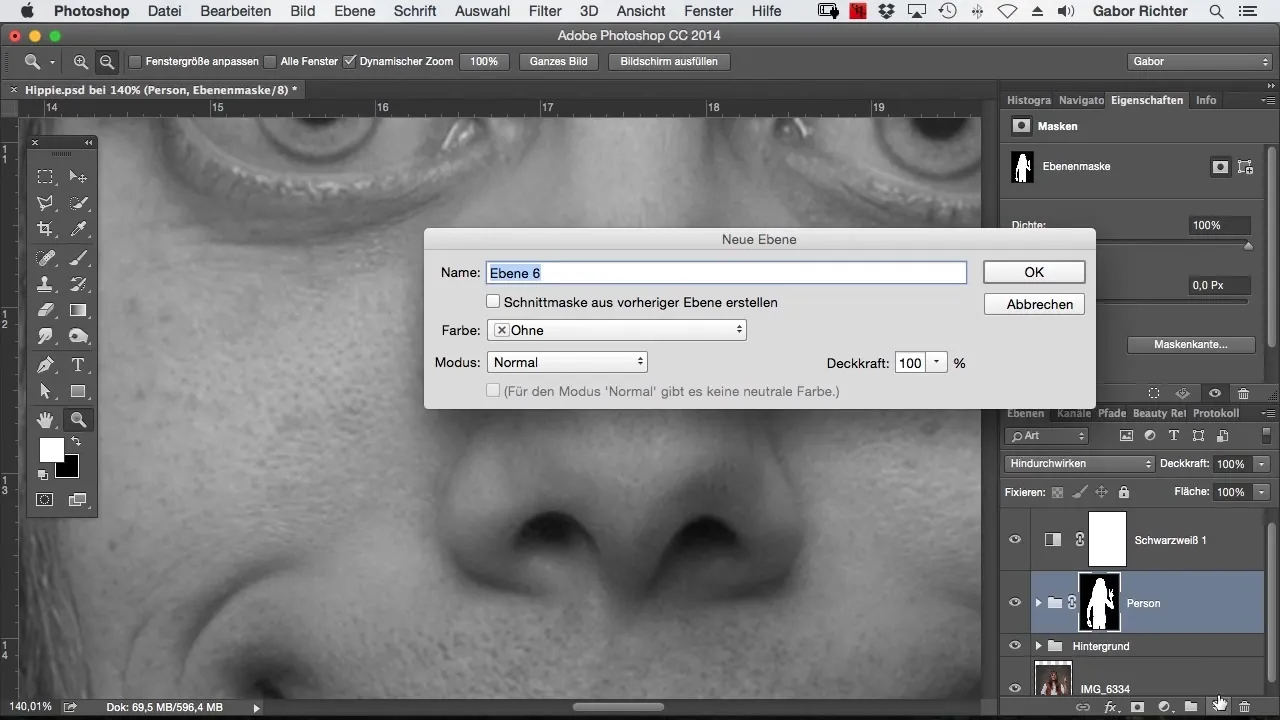Switch to the Protokoll tab

(1216, 413)
